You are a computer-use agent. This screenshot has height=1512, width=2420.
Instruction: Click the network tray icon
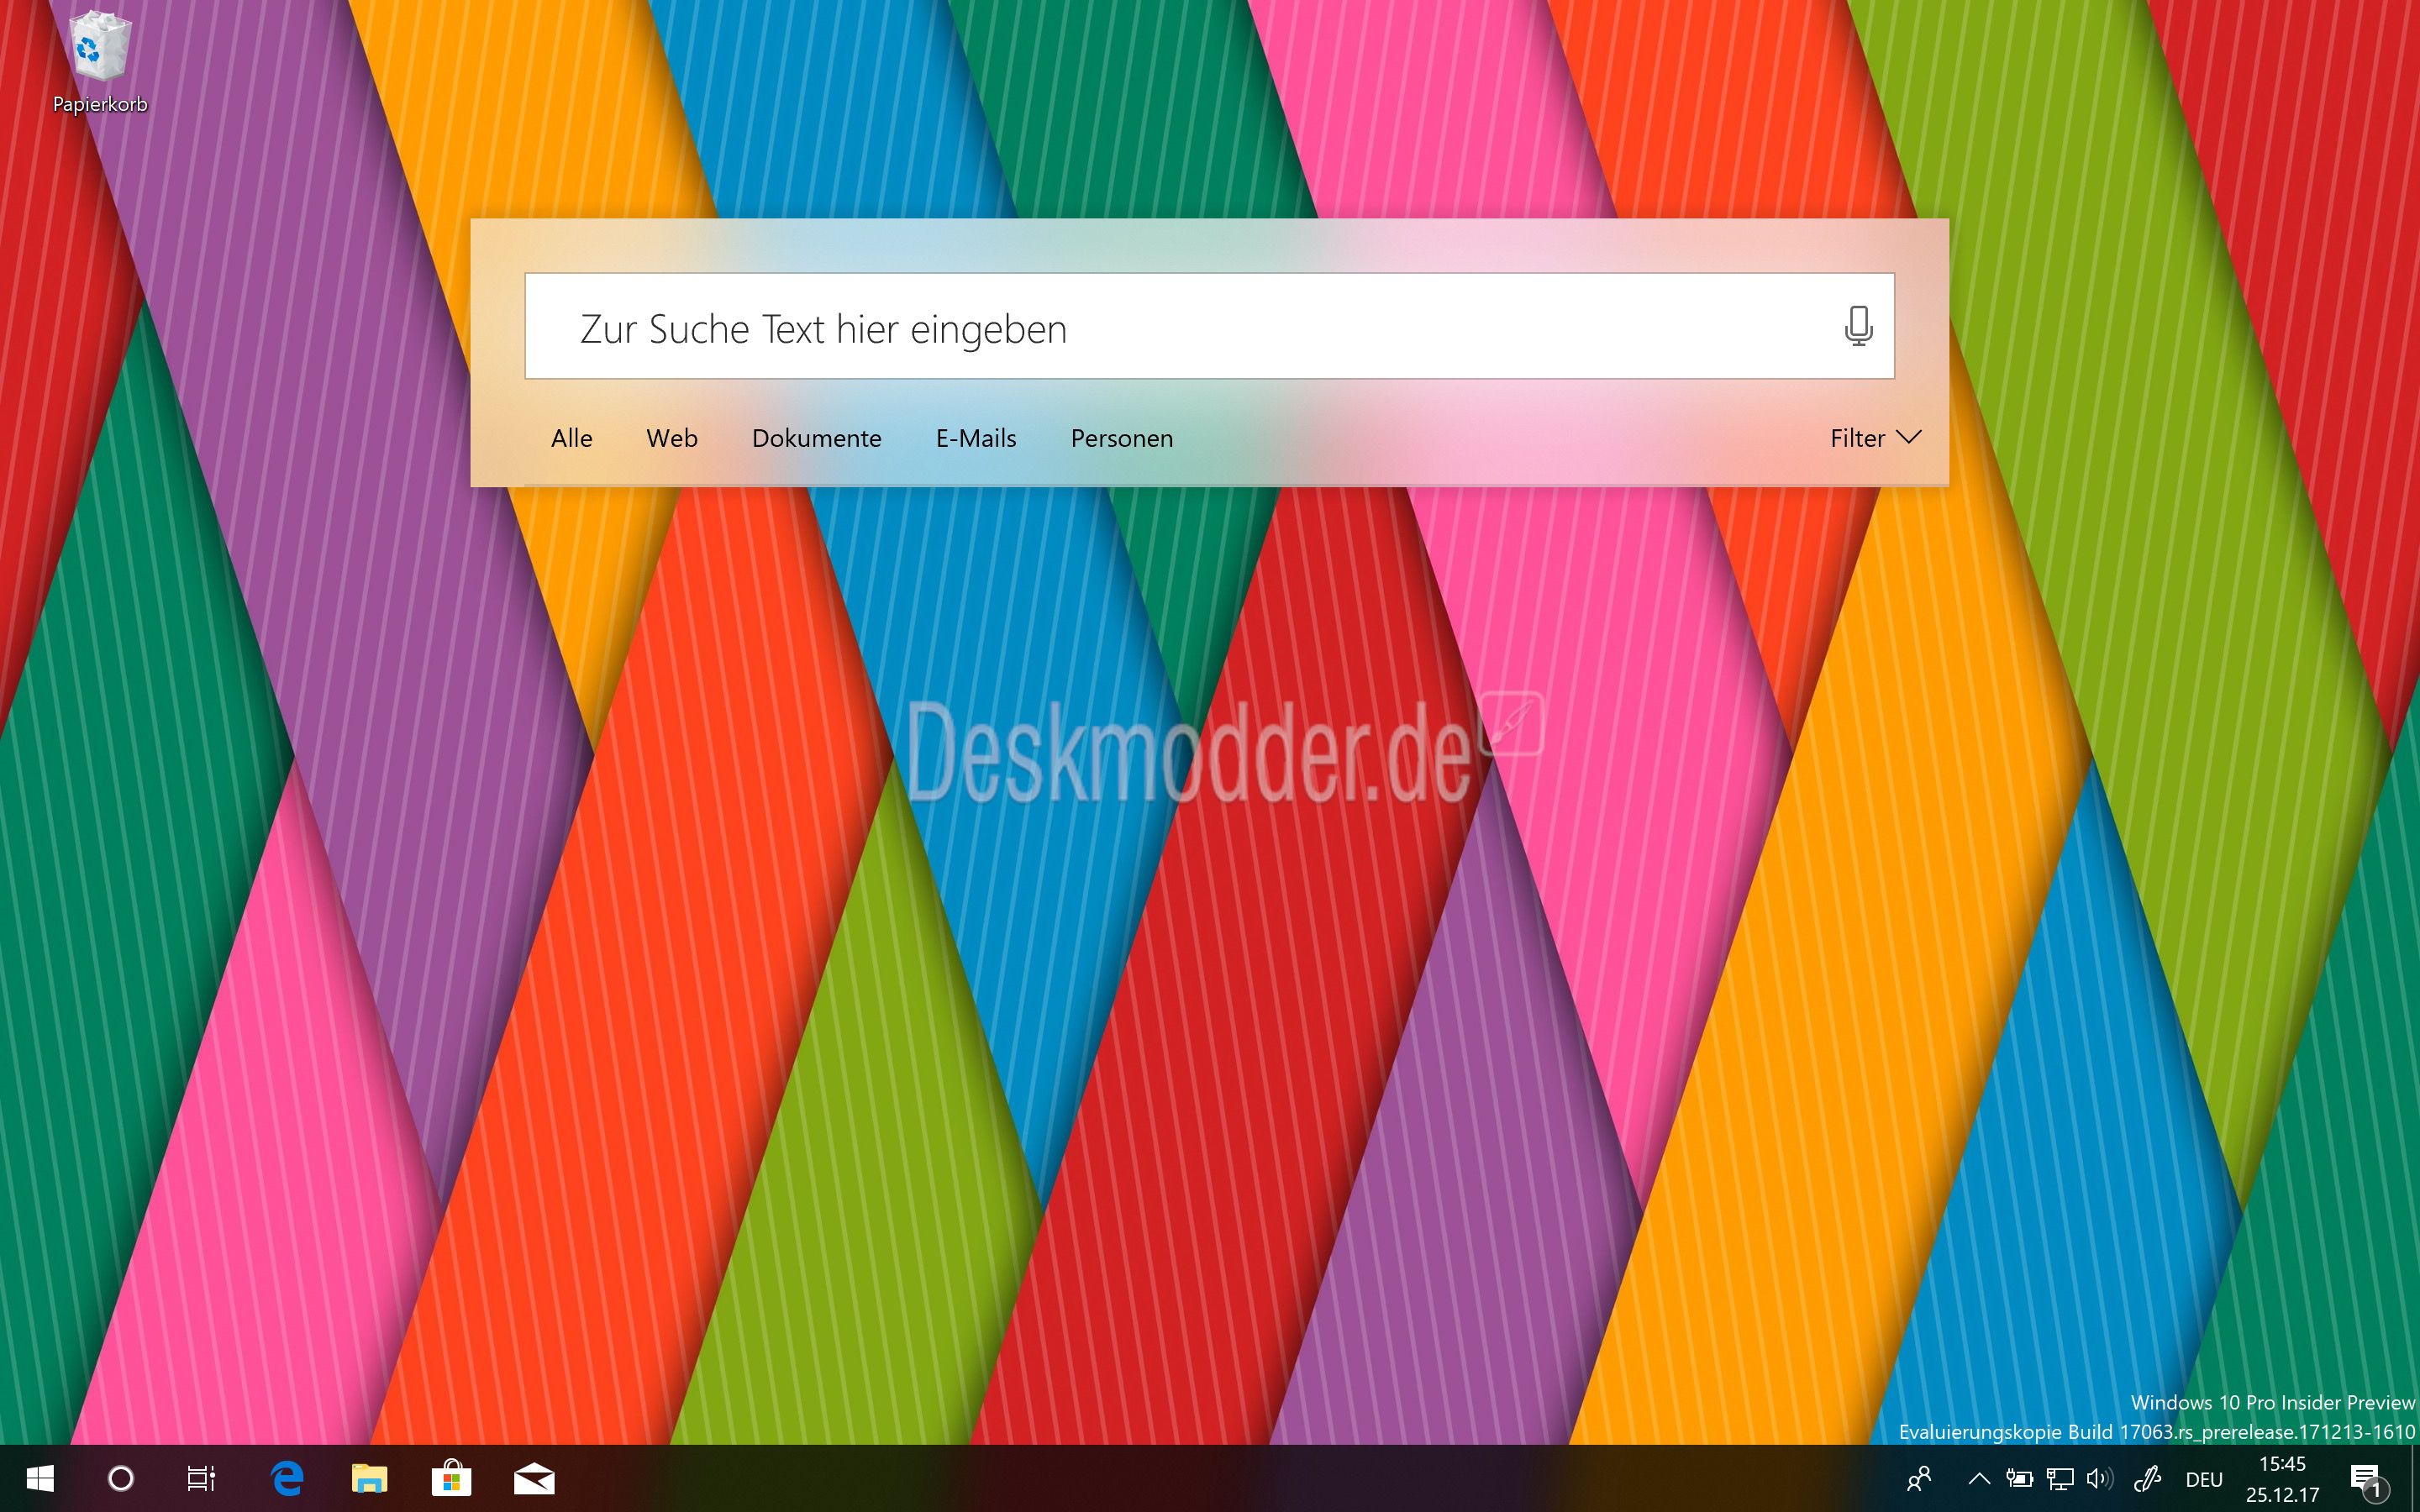pos(2060,1479)
